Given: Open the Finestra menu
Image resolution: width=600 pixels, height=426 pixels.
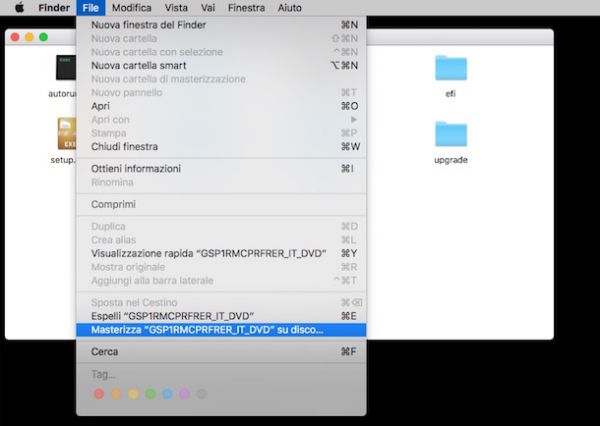Looking at the screenshot, I should (x=246, y=8).
